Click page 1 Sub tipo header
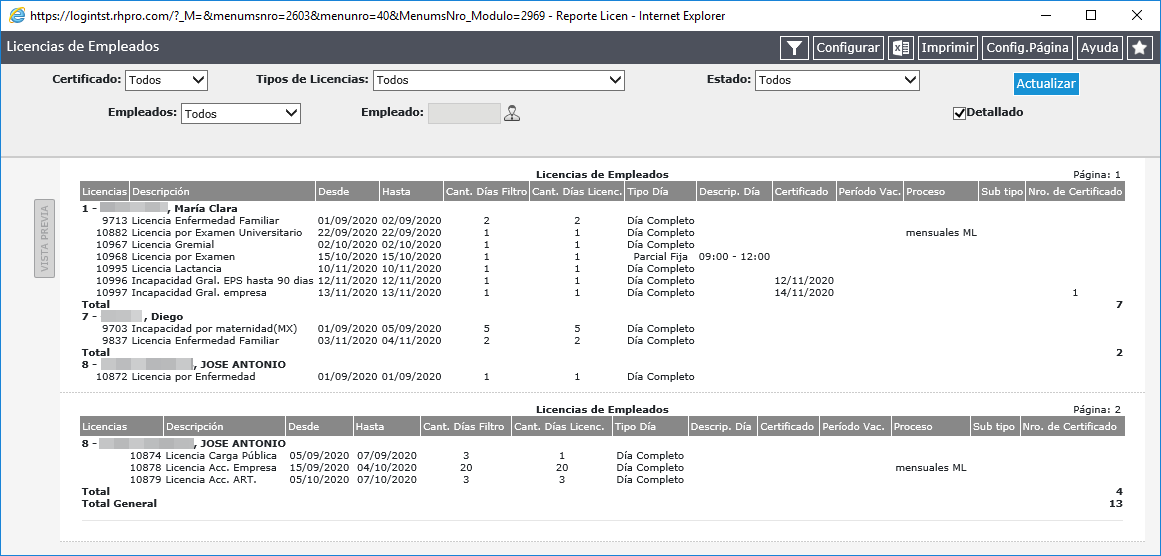1161x556 pixels. click(x=1001, y=191)
